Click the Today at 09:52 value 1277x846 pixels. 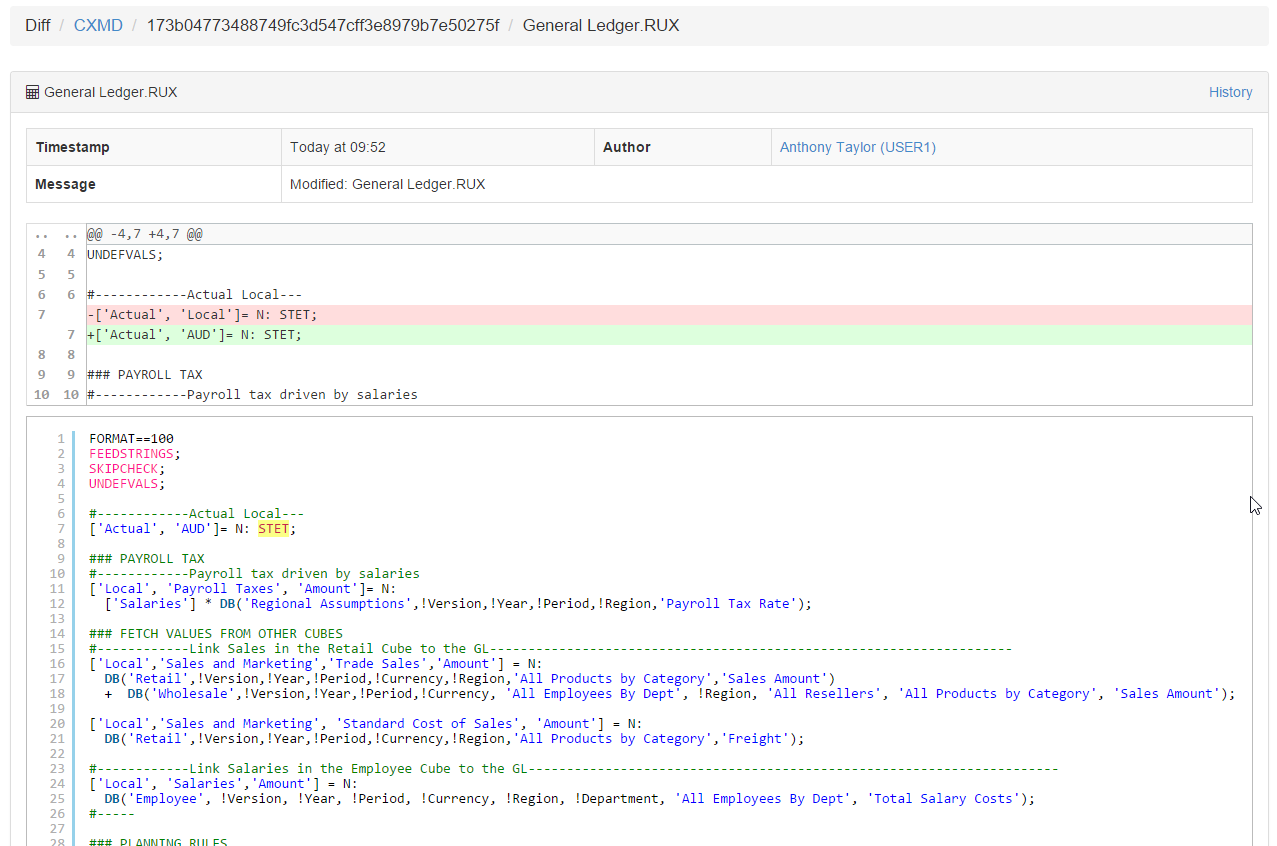338,147
